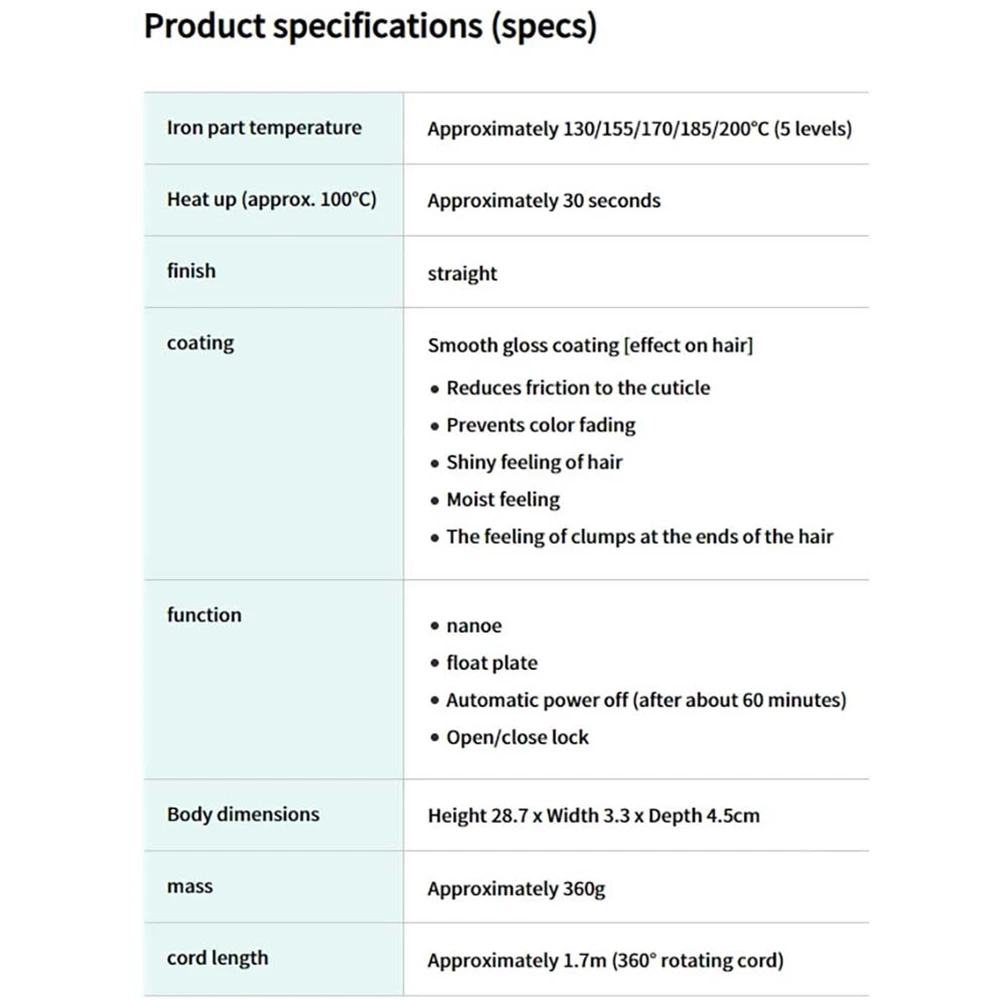The width and height of the screenshot is (1000, 1000).
Task: Select the "cord length" row label
Action: tap(217, 958)
